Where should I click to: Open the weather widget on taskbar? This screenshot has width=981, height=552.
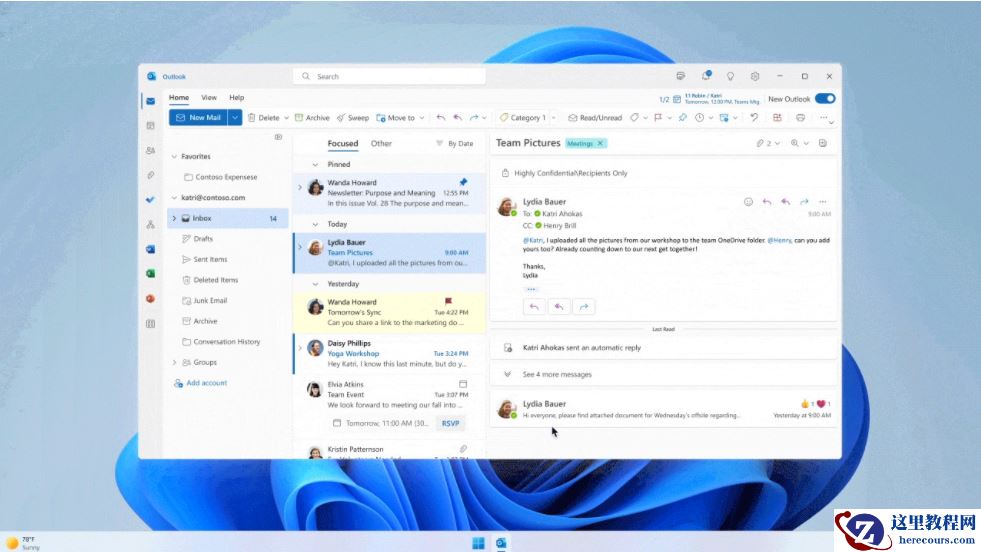(22, 543)
